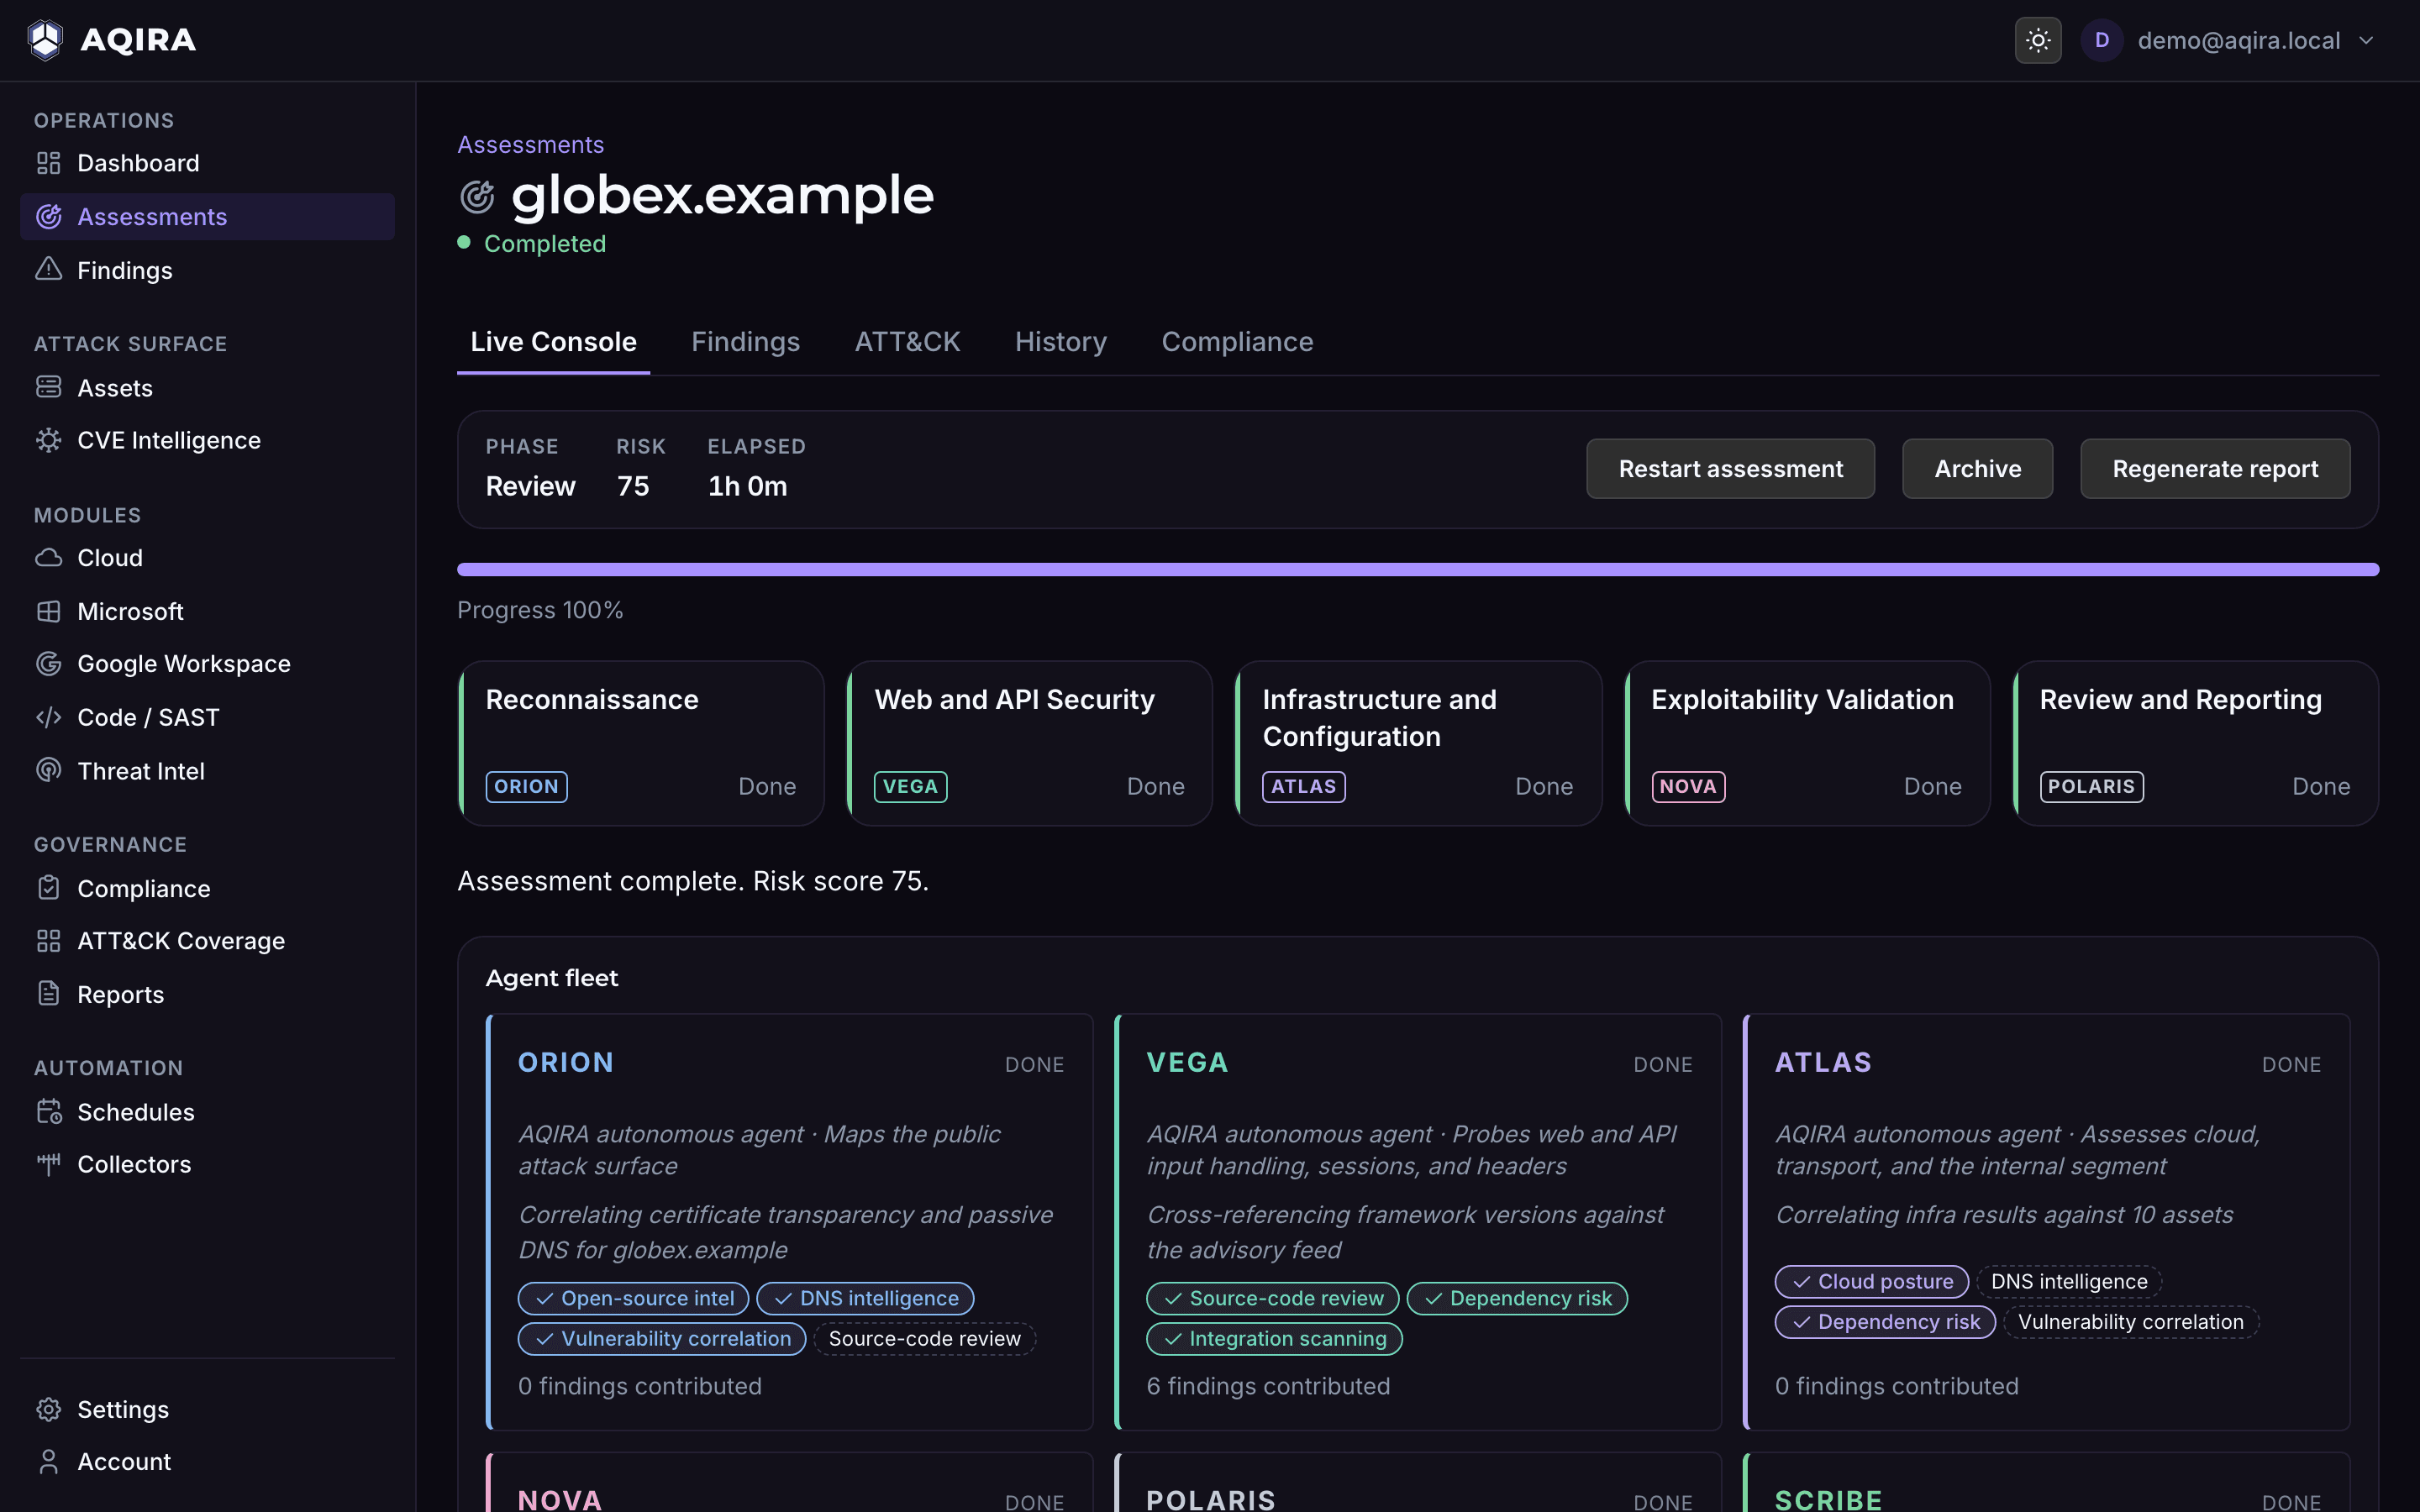The image size is (2420, 1512).
Task: Click the AQIRA shield logo
Action: [x=45, y=40]
